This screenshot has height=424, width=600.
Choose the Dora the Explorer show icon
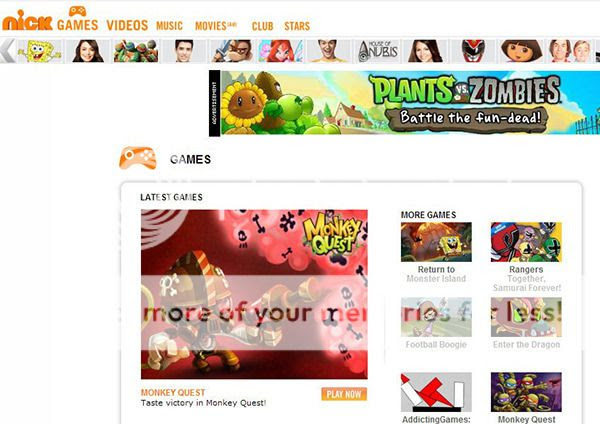[521, 51]
